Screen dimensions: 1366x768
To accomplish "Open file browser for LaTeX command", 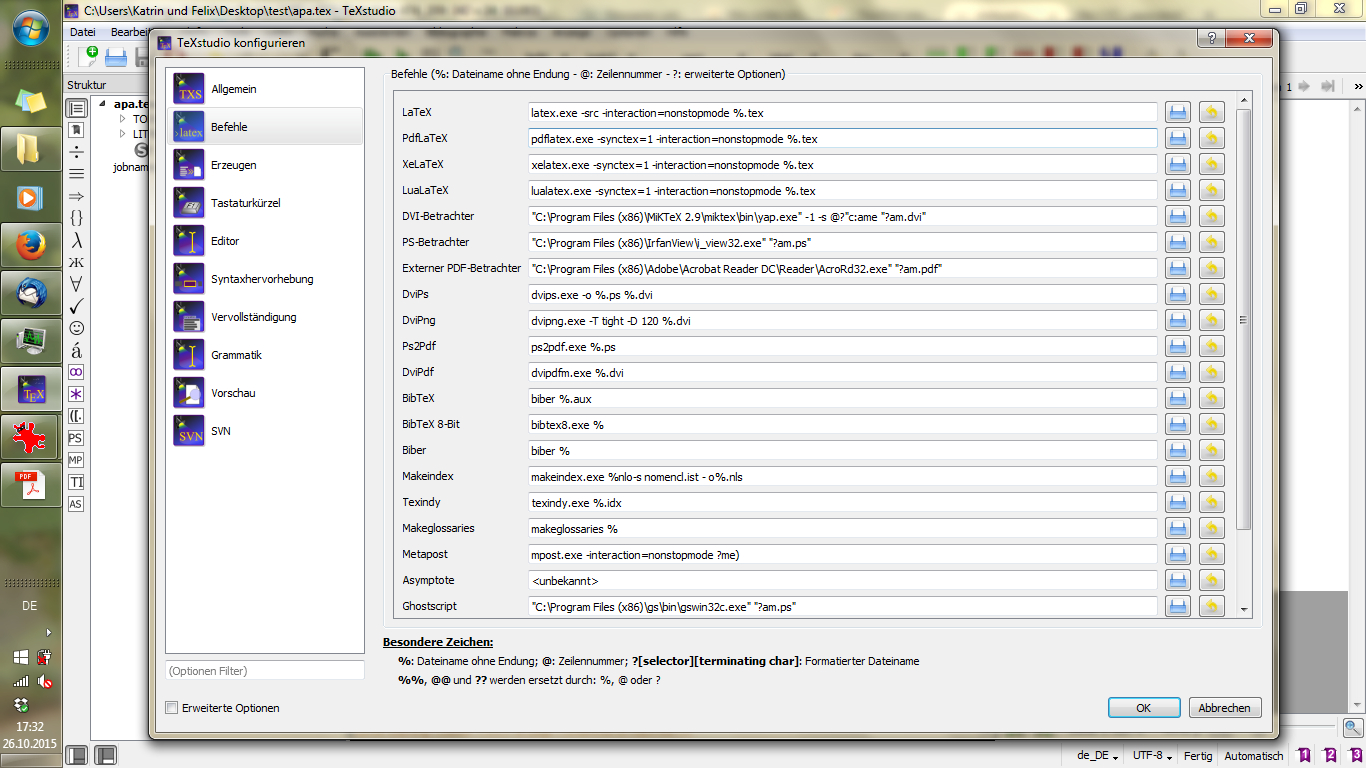I will (x=1178, y=112).
